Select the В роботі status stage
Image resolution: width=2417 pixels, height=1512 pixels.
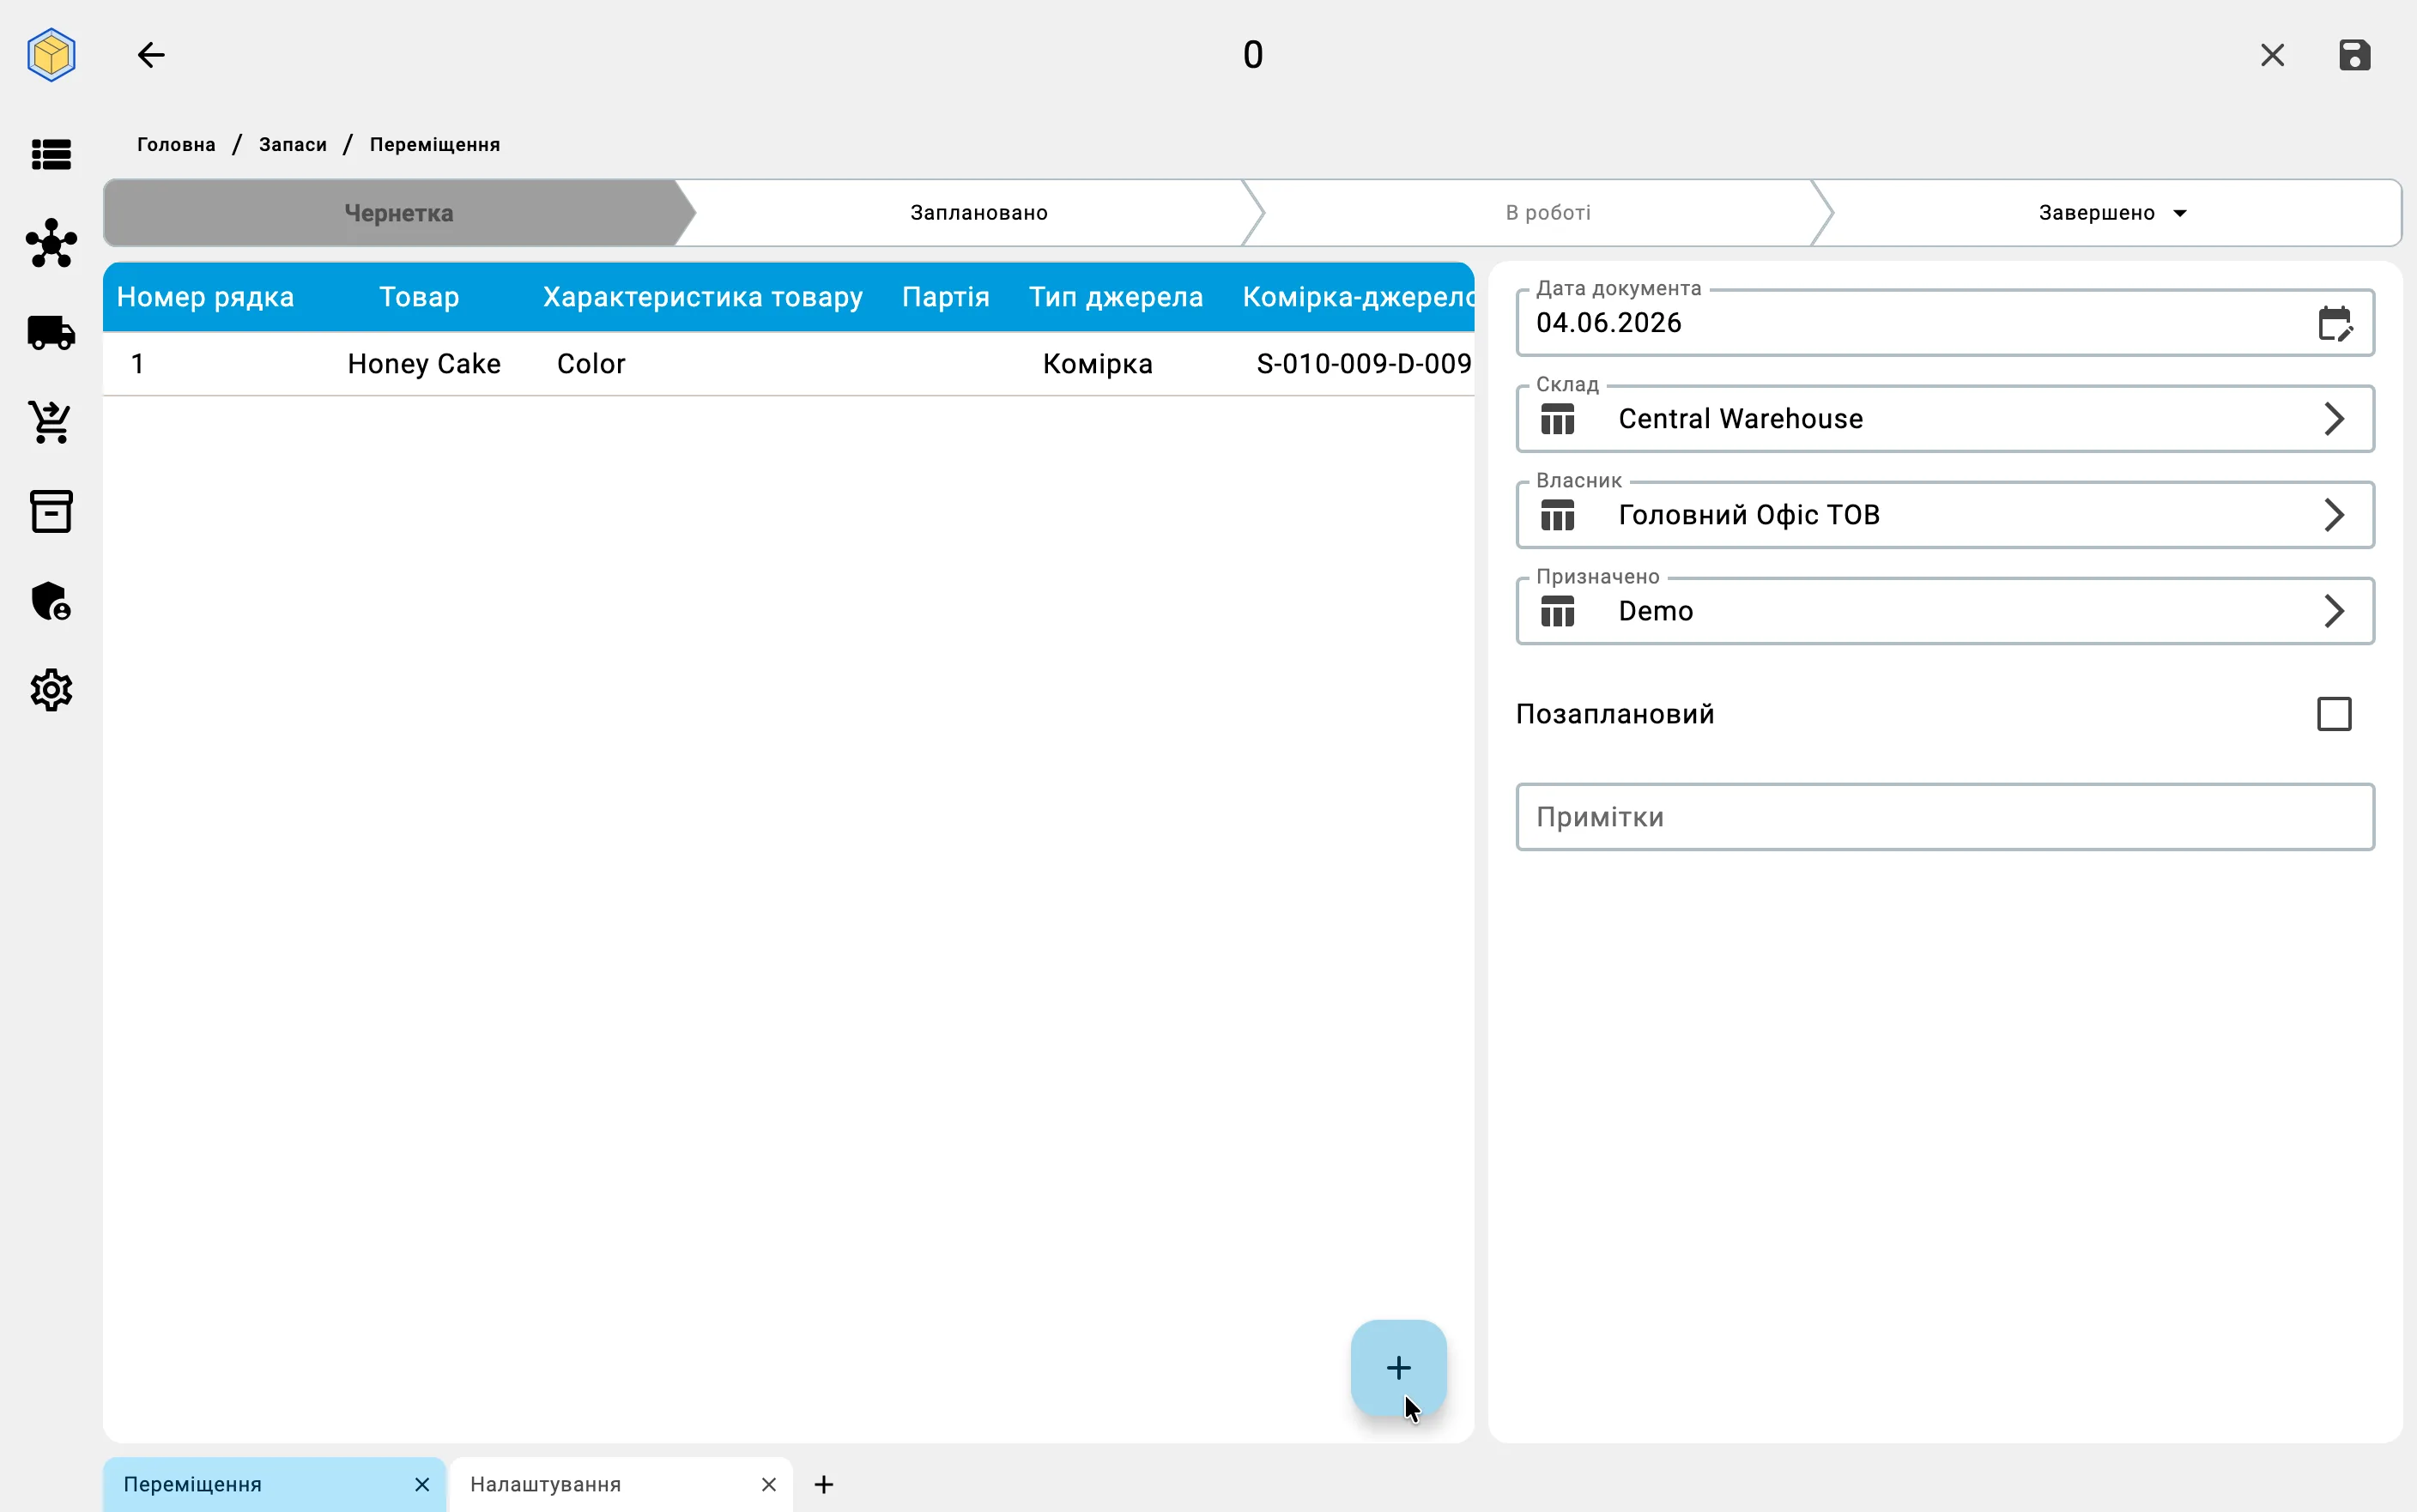tap(1547, 213)
